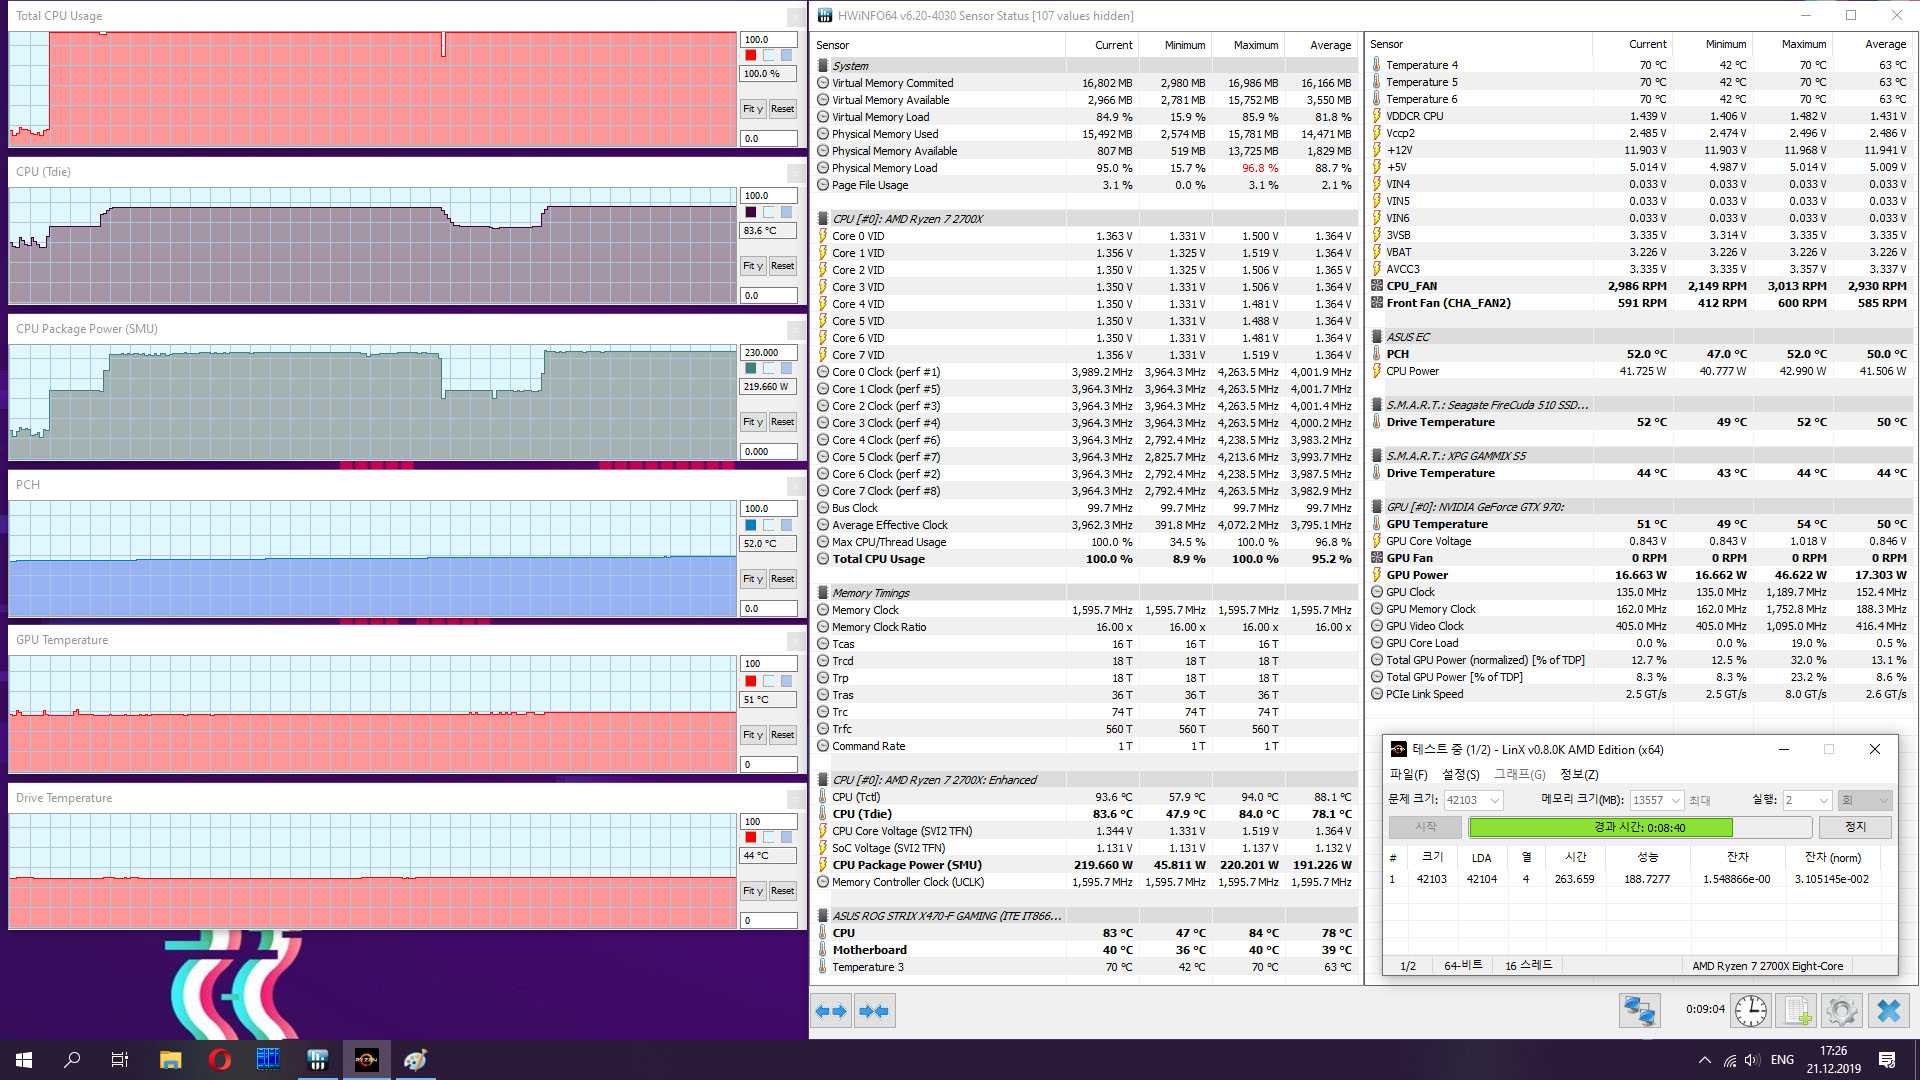
Task: Open Windows Task View icon
Action: [120, 1060]
